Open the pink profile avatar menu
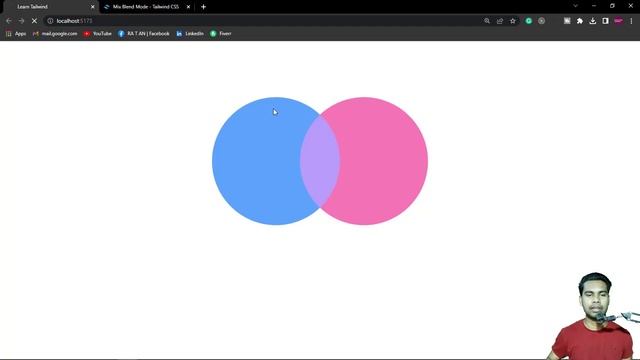640x360 pixels. (618, 21)
